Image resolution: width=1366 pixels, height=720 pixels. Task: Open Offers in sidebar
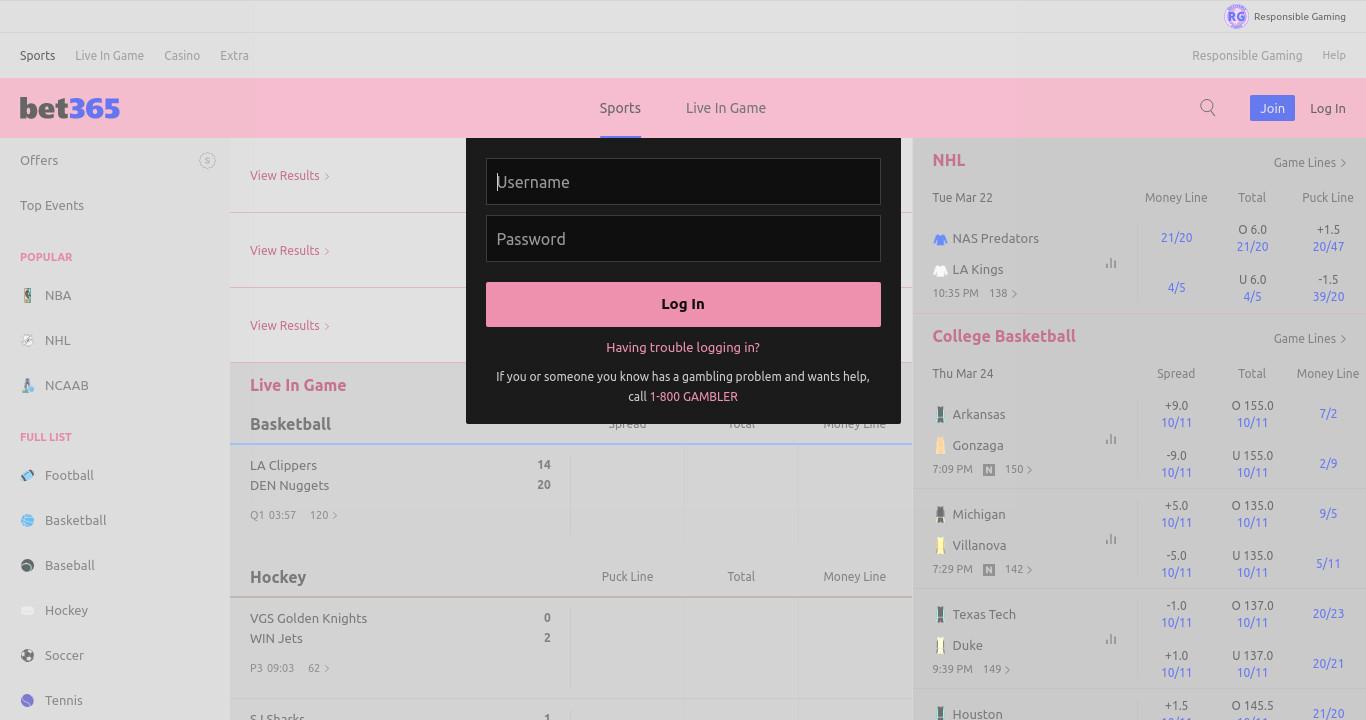39,160
